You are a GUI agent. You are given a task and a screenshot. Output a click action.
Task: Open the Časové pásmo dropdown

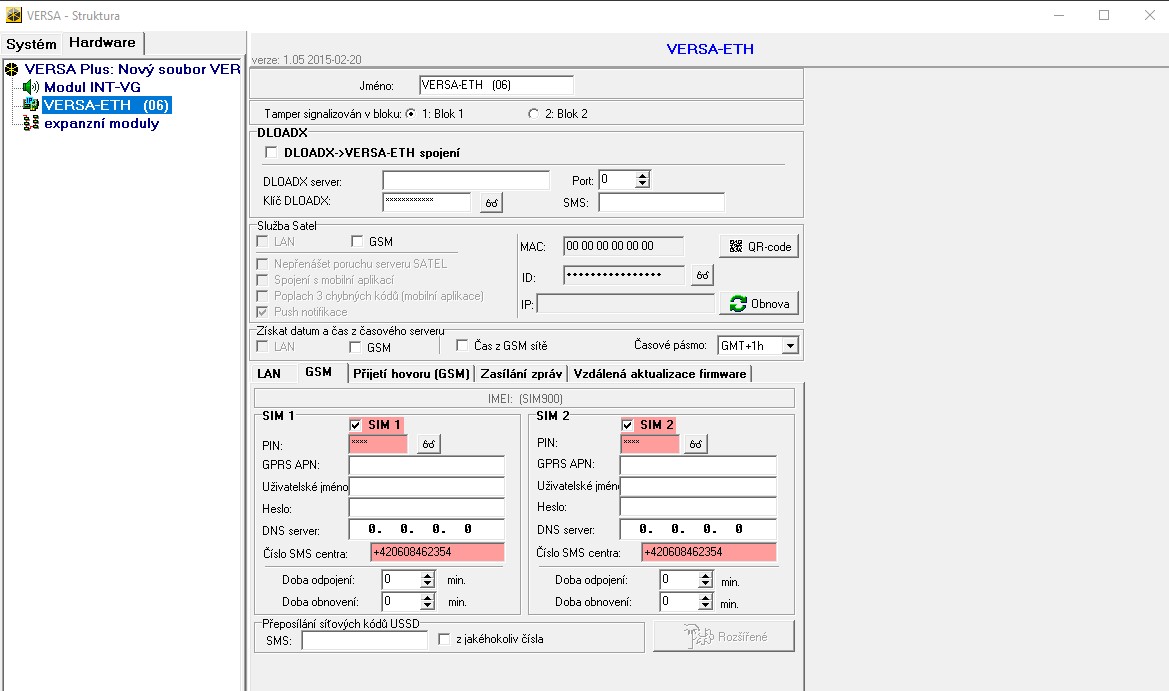(790, 346)
